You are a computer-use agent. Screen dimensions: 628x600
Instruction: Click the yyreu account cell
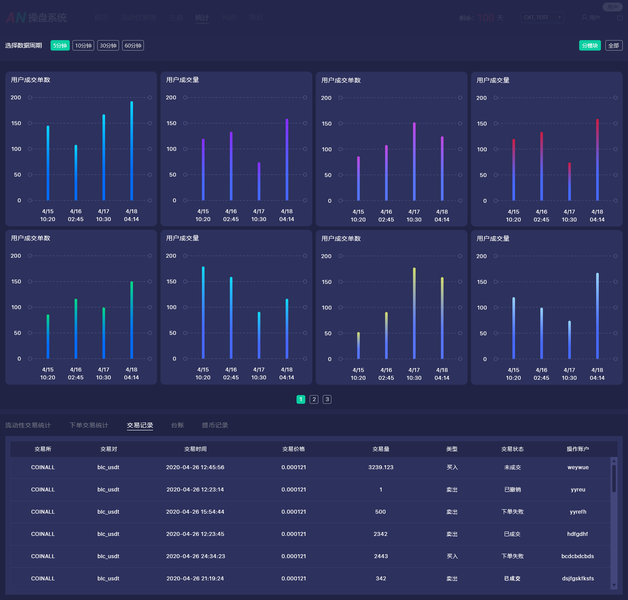click(x=578, y=489)
